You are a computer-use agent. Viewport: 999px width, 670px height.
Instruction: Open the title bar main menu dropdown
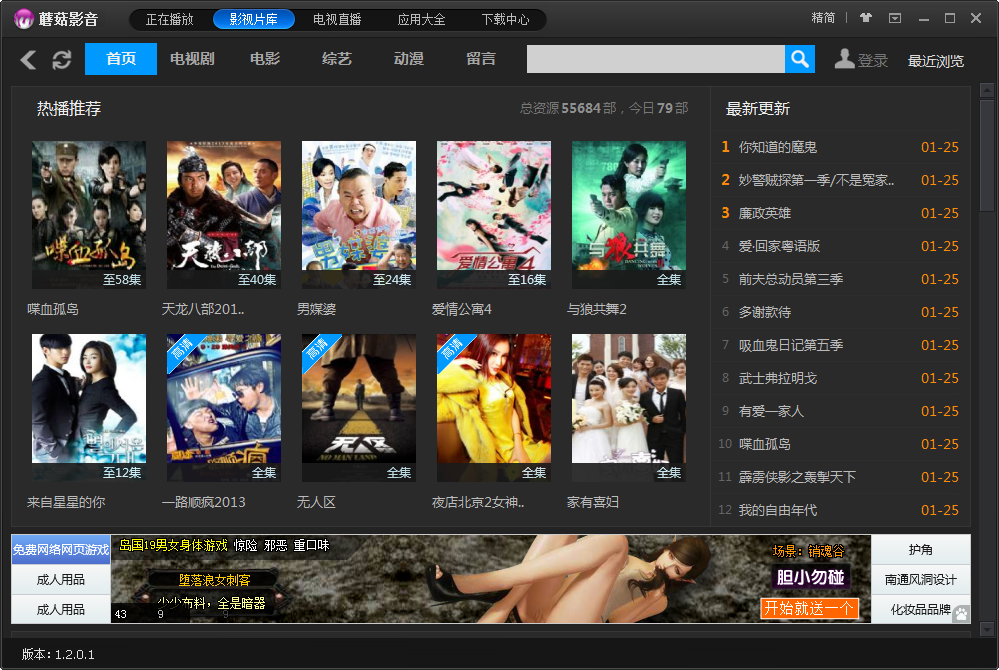pos(895,18)
